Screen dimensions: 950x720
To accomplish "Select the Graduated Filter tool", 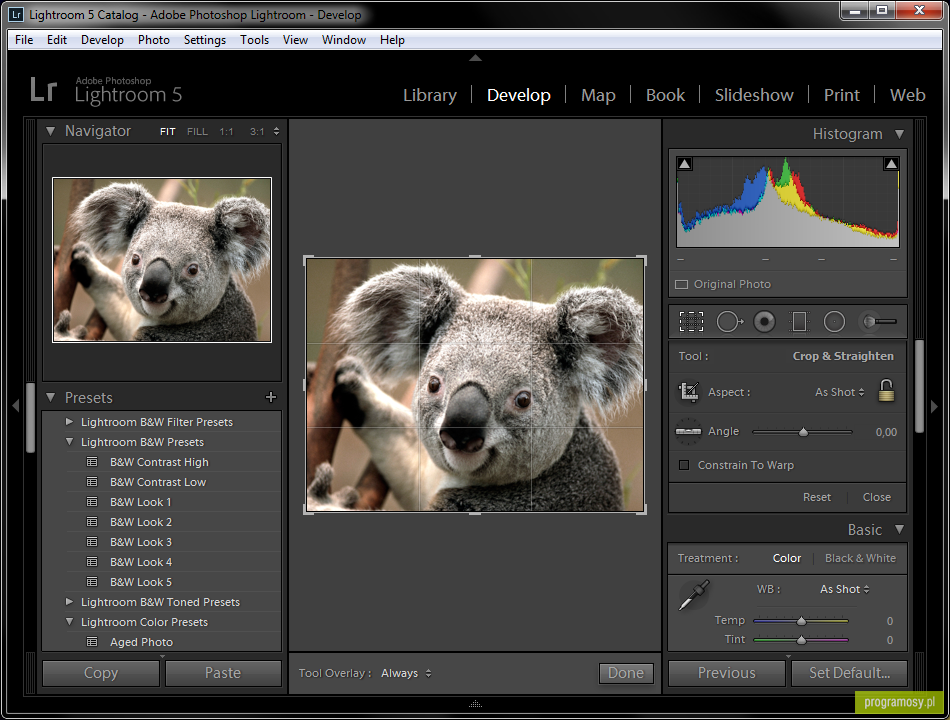I will tap(799, 322).
